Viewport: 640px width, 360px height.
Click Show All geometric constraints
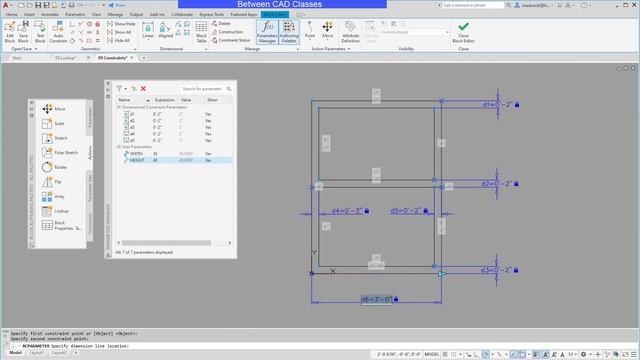pos(119,32)
